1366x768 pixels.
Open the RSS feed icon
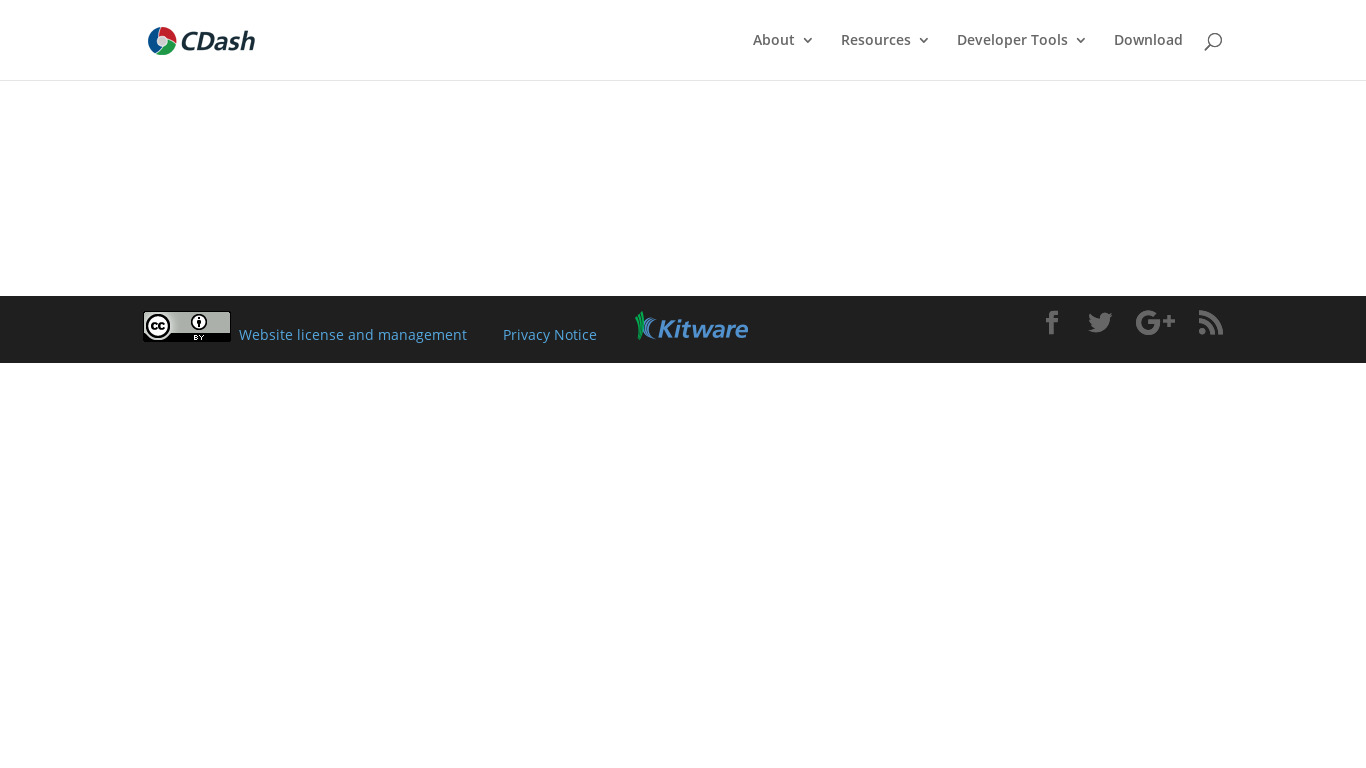click(x=1211, y=323)
